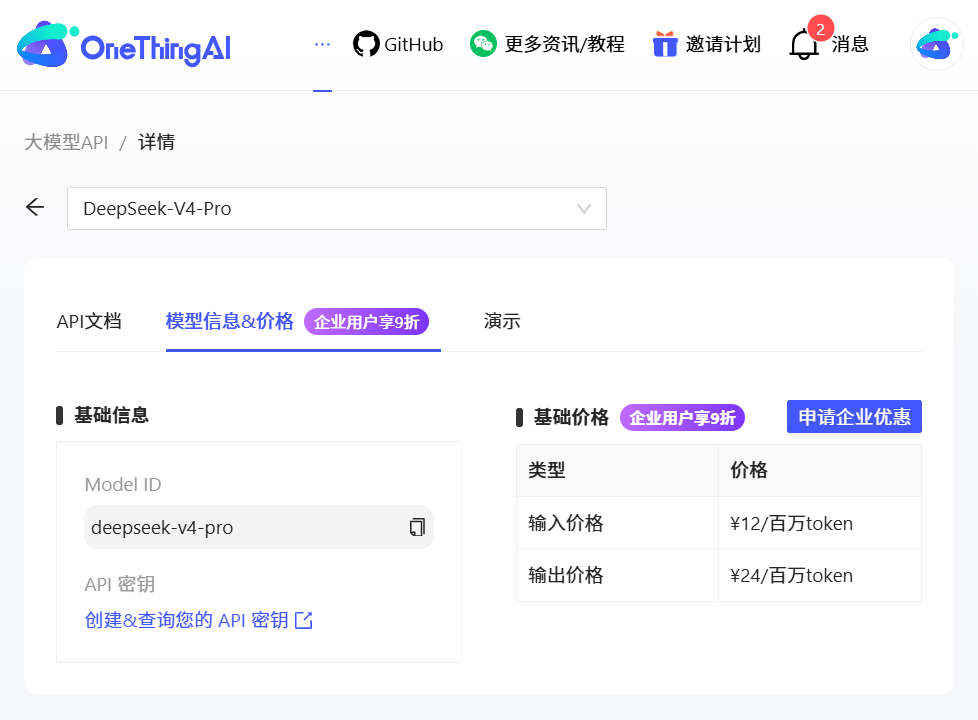Click the green WeChat icon

(483, 44)
